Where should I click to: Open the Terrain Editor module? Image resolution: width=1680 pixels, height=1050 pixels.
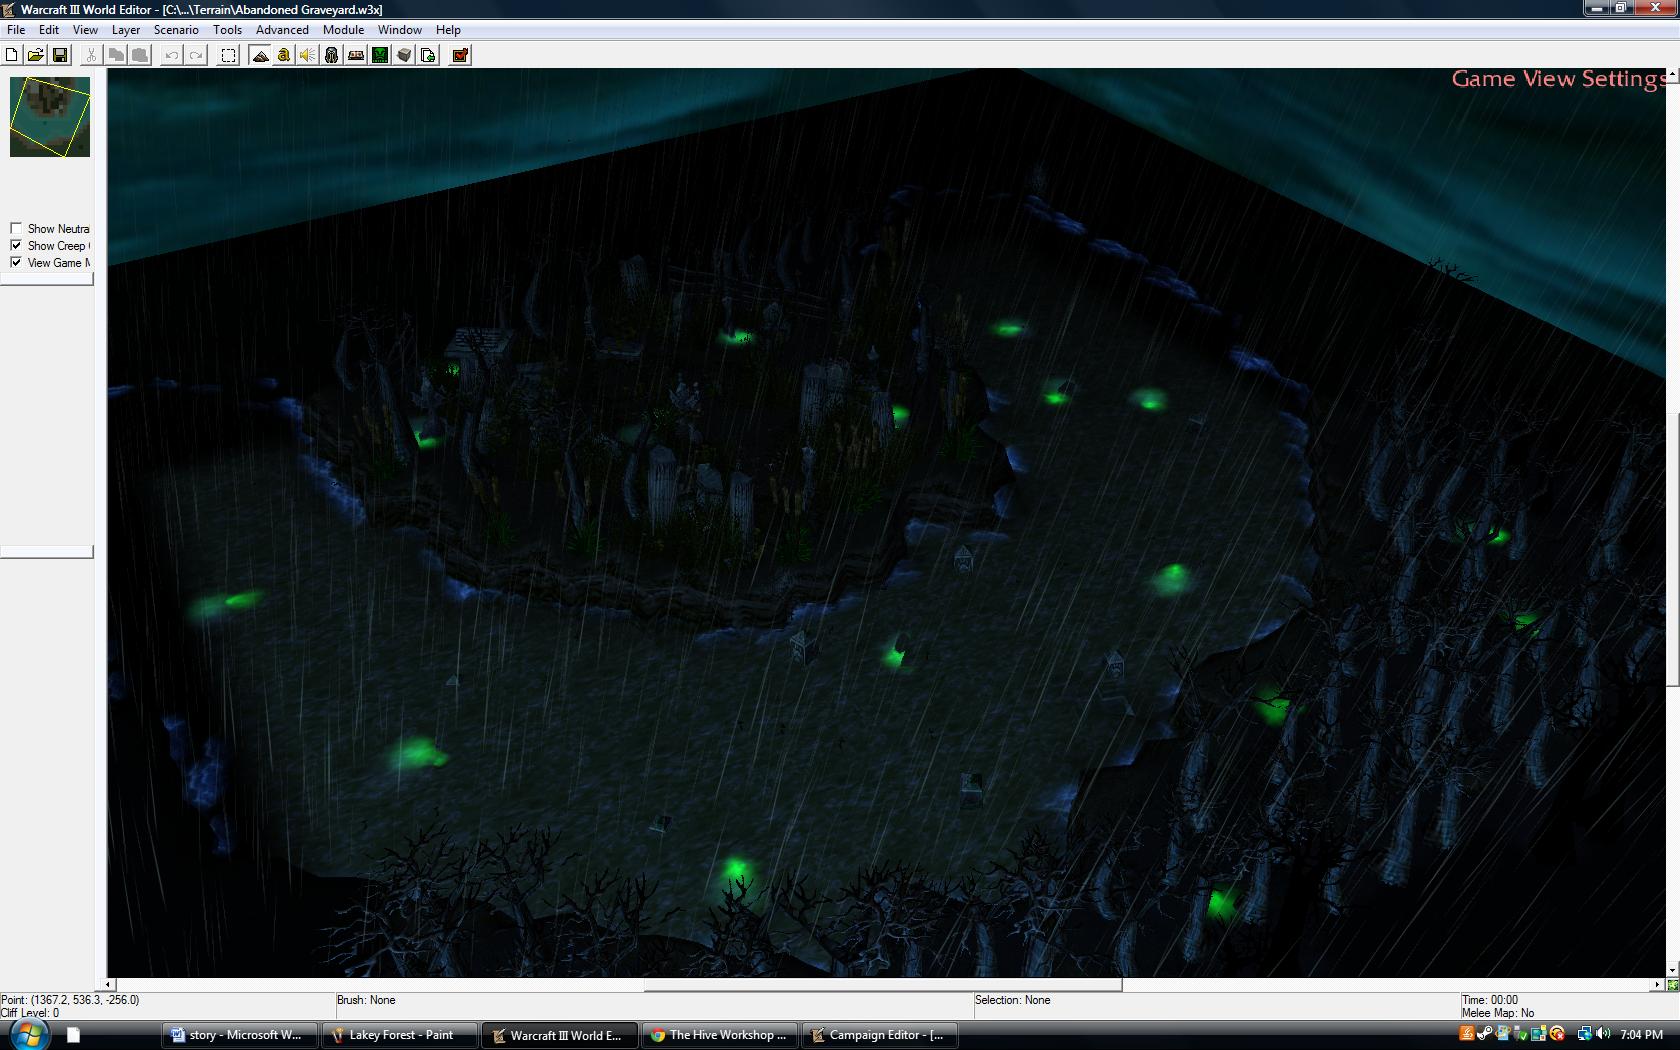tap(260, 55)
